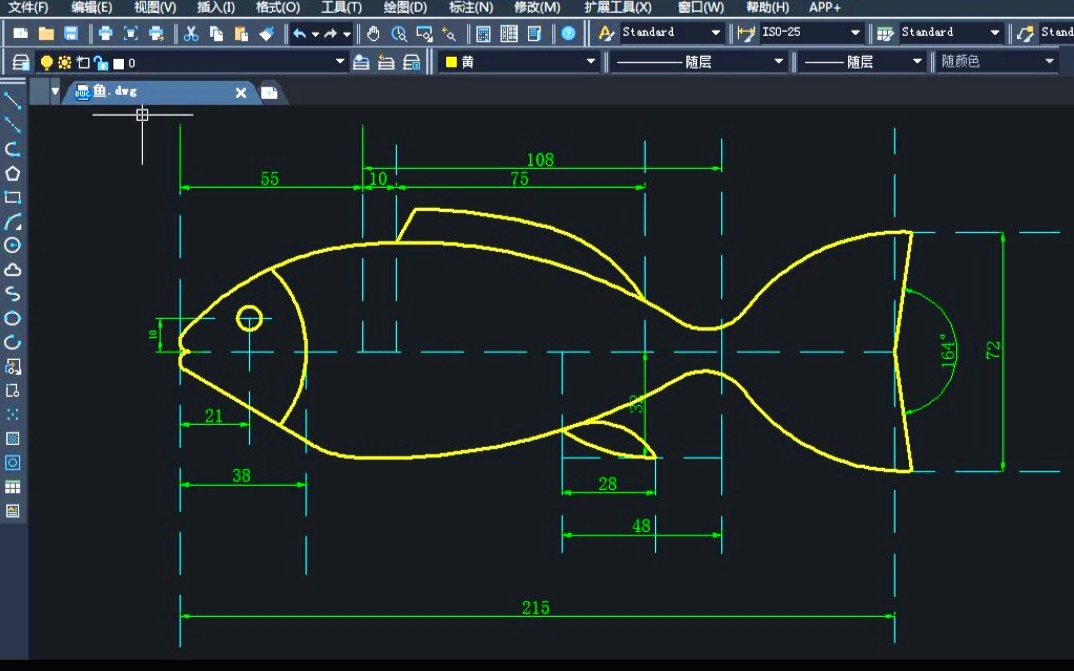This screenshot has height=671, width=1074.
Task: Open the Layer Properties Manager
Action: coord(21,63)
